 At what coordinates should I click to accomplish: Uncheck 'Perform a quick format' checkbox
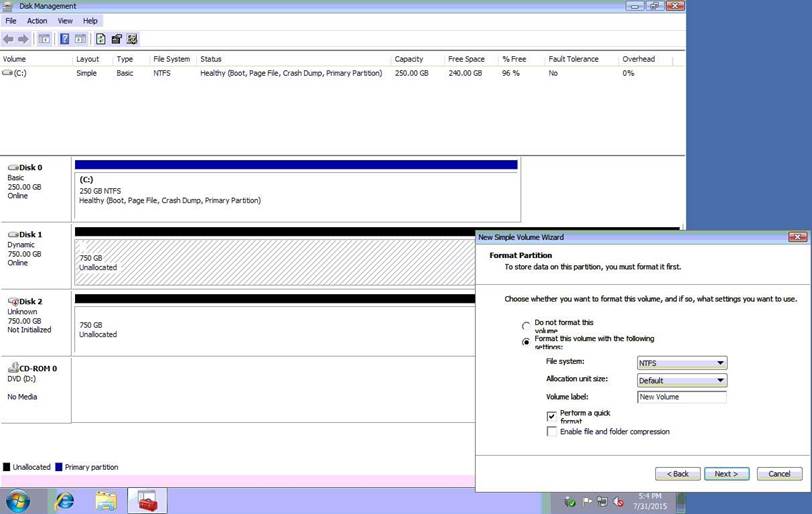click(x=551, y=416)
